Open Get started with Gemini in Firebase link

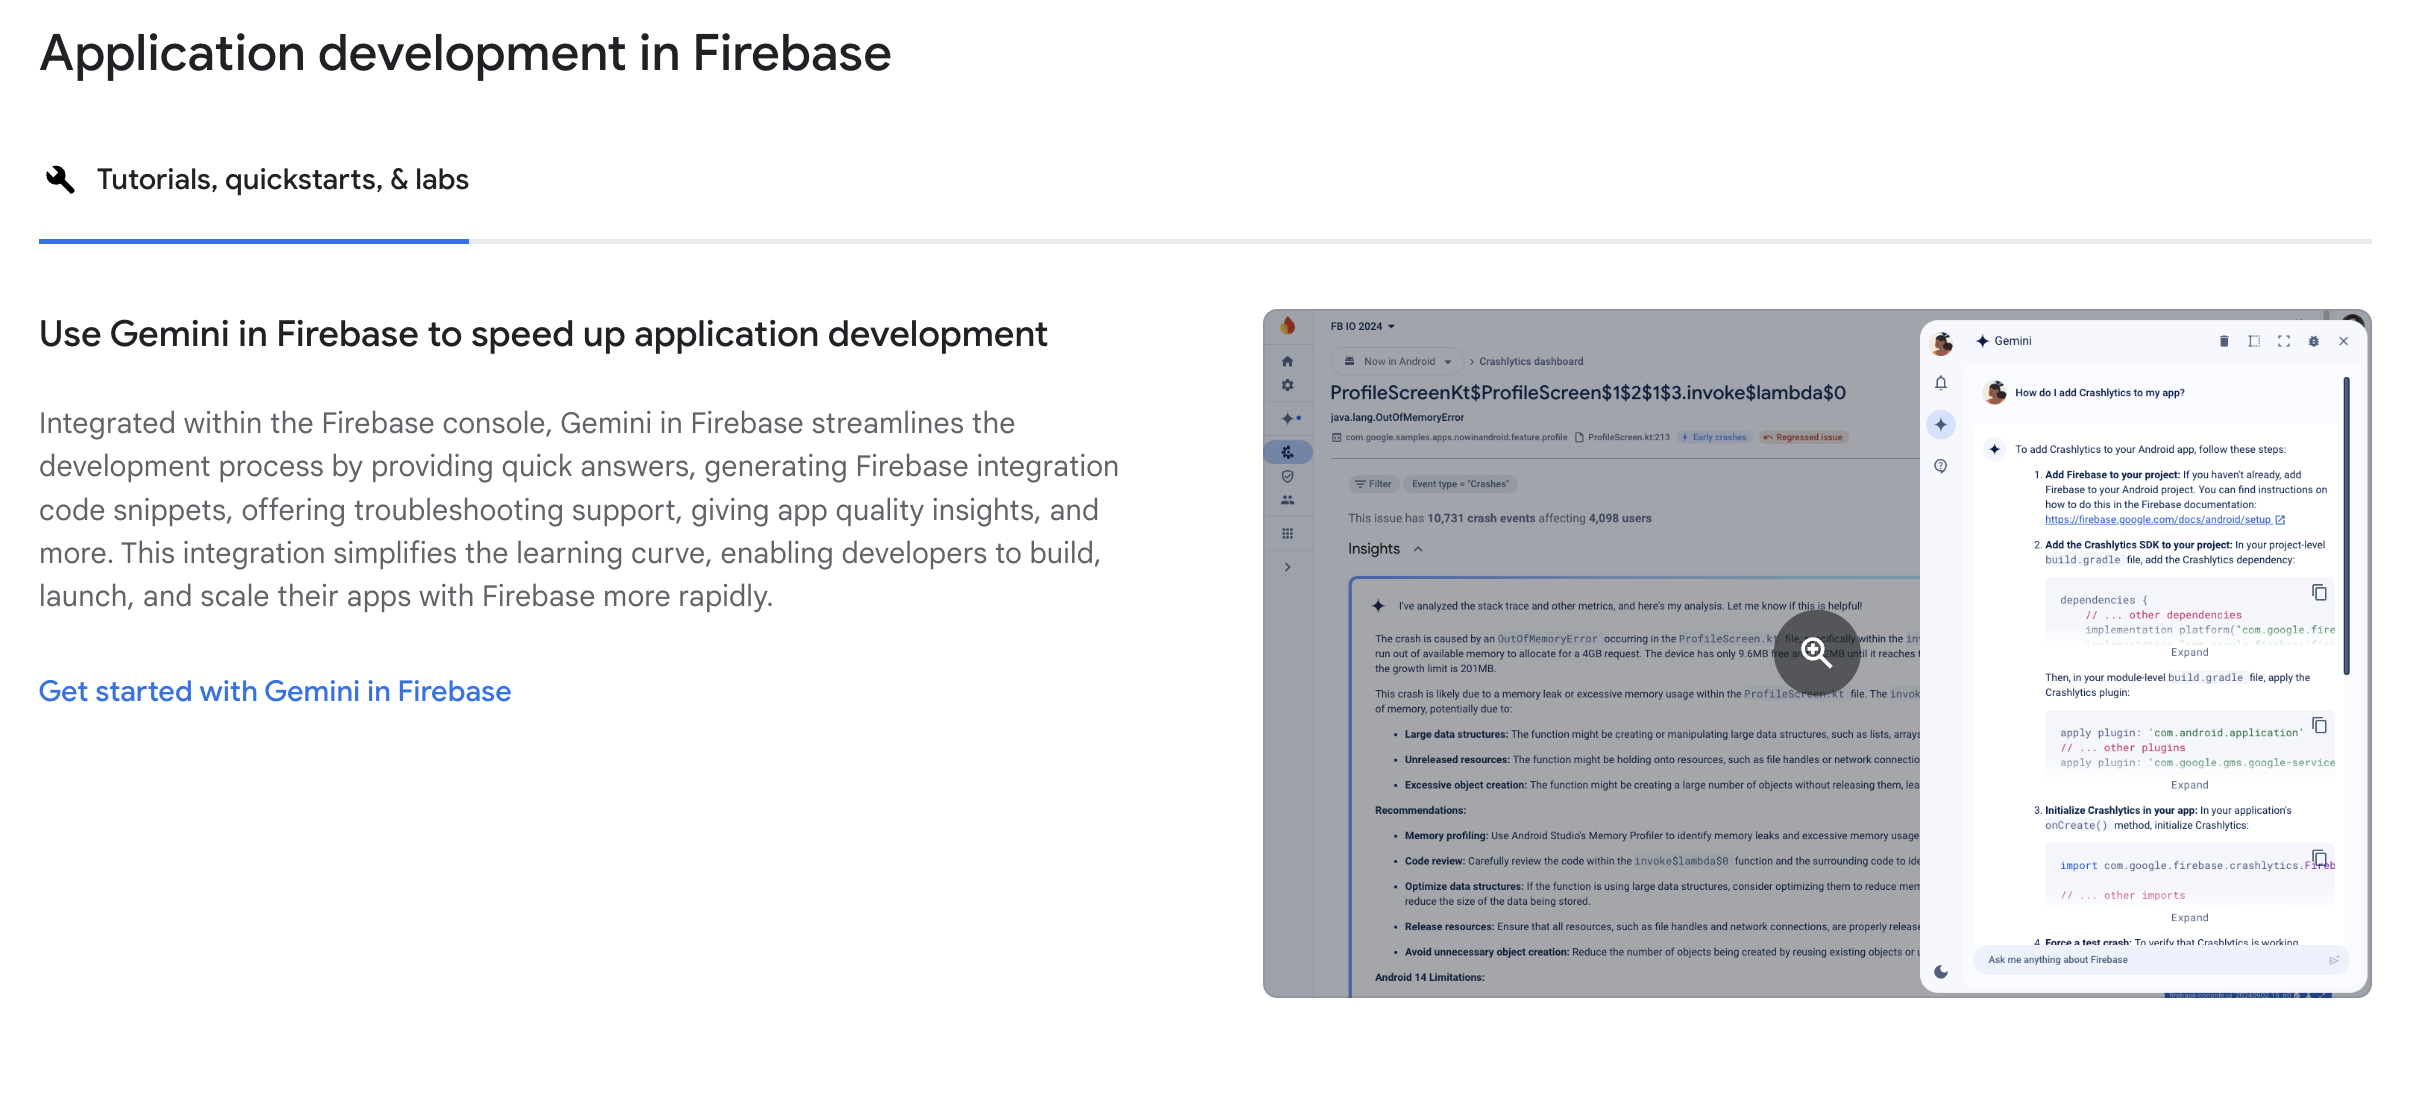point(275,691)
